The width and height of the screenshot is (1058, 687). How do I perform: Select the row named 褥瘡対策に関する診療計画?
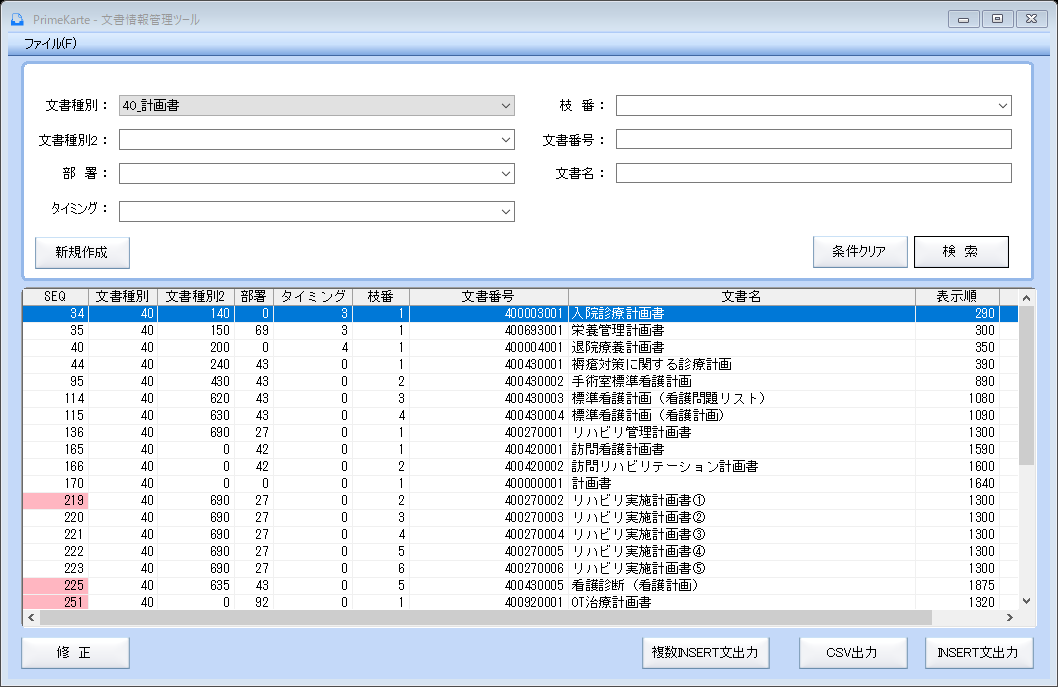point(520,364)
